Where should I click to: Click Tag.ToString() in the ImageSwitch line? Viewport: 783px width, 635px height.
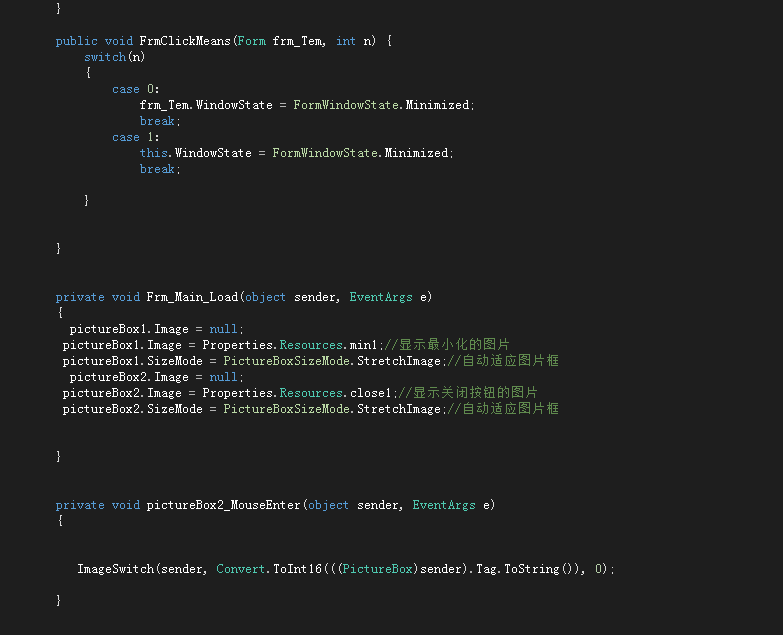click(x=526, y=569)
